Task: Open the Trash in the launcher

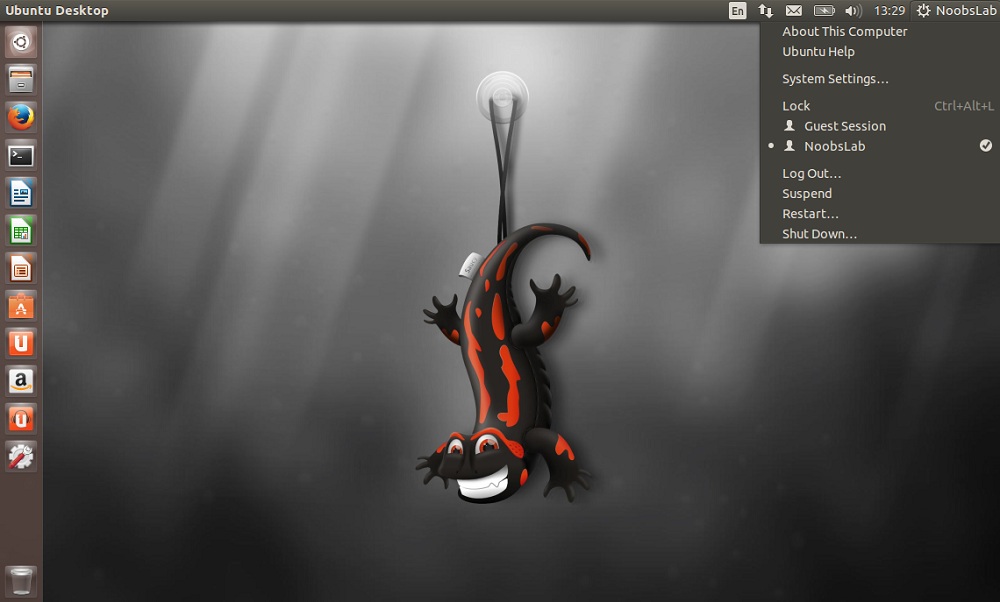Action: click(21, 581)
